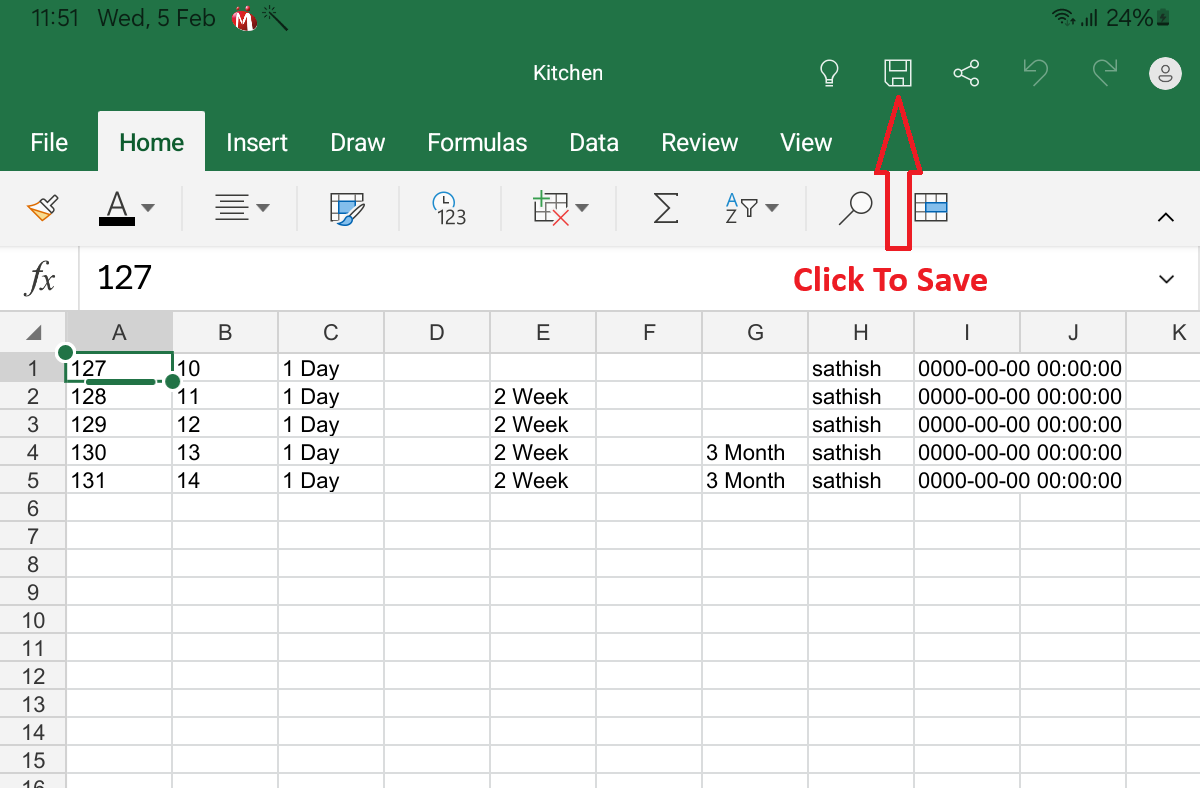This screenshot has width=1200, height=788.
Task: Open the account profile icon
Action: pos(1165,73)
